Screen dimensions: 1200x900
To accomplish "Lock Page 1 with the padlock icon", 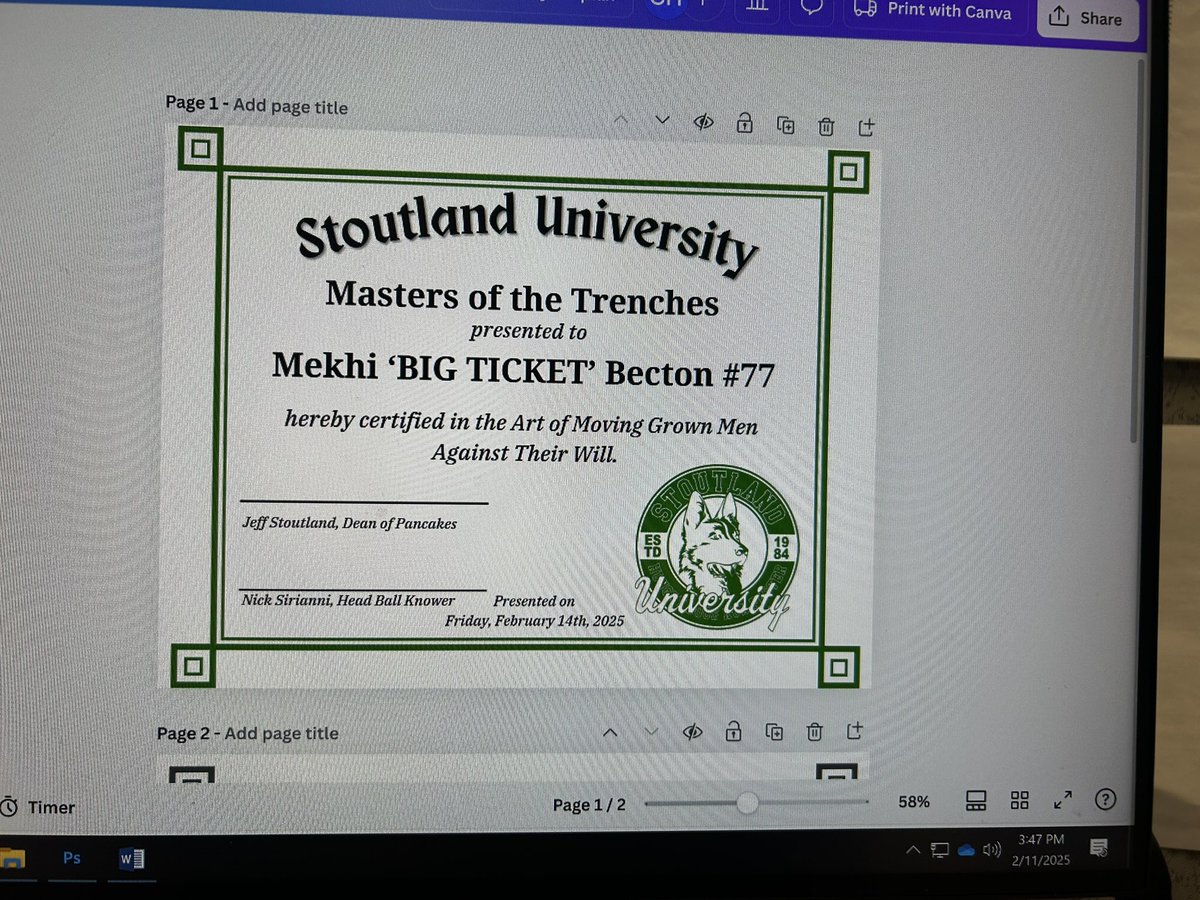I will (744, 123).
